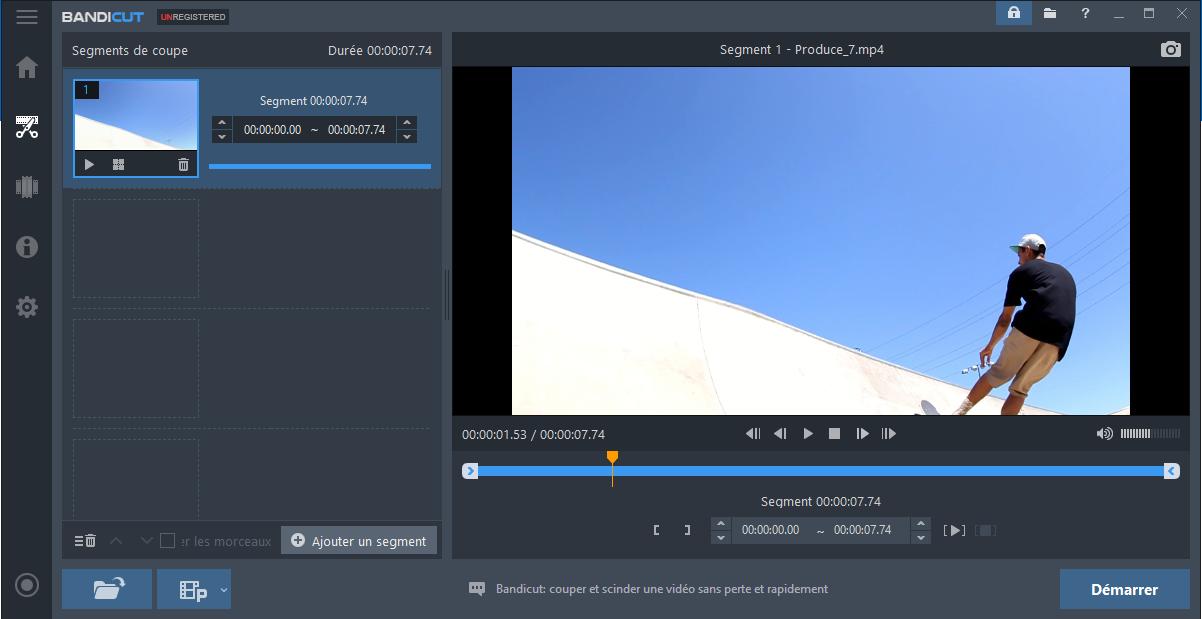Click the split grid icon on segment thumbnail

119,165
